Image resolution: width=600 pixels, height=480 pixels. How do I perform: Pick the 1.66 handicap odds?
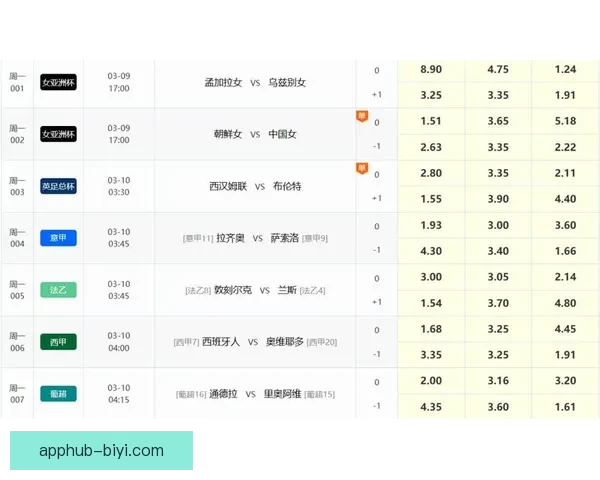coord(565,251)
